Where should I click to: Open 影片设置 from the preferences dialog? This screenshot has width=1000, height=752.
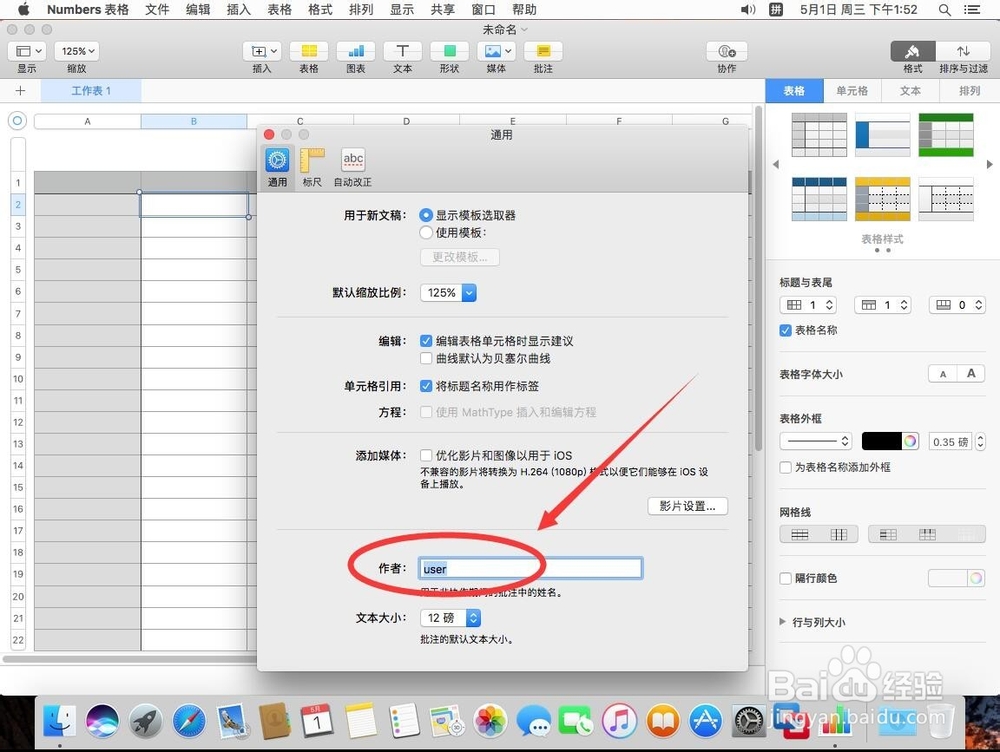[x=687, y=506]
